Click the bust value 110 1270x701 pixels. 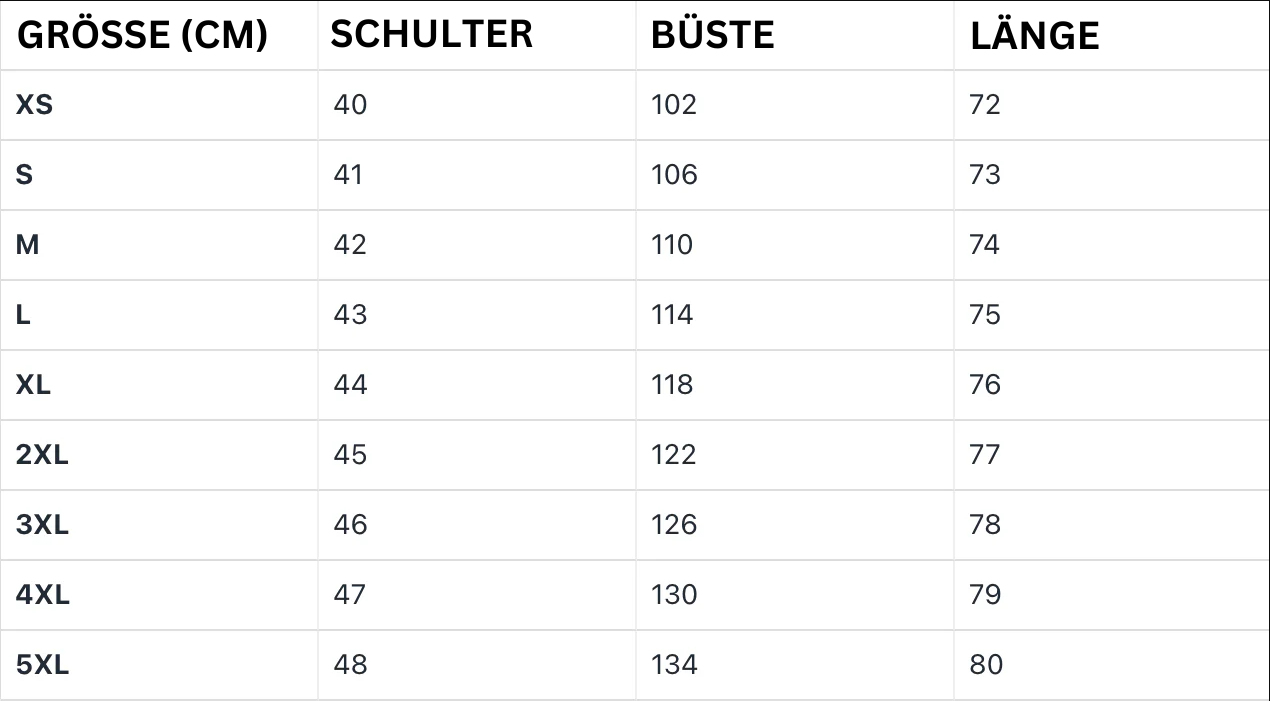point(671,244)
